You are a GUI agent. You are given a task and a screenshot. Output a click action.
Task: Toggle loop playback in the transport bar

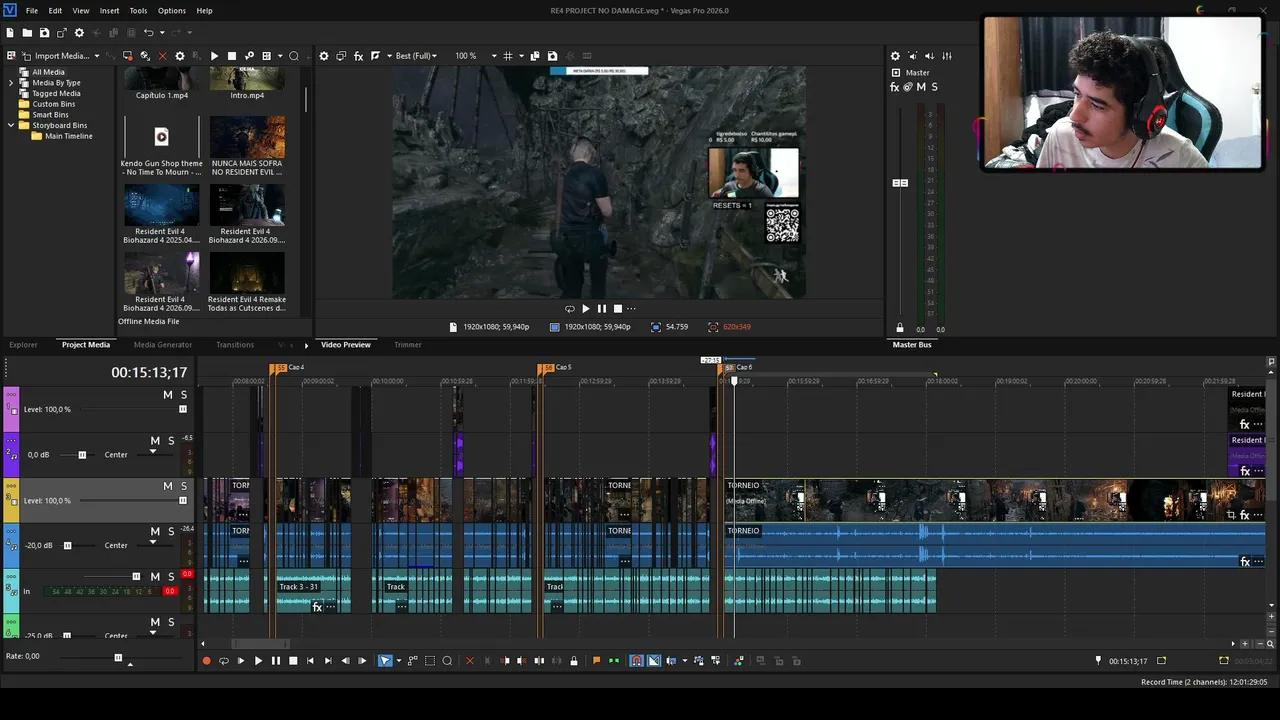pyautogui.click(x=224, y=661)
